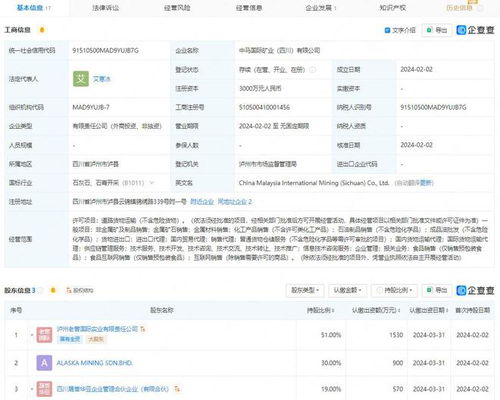Click logo of shareholder with 19.00%
Screen dimensions: 500x400
pos(44,389)
